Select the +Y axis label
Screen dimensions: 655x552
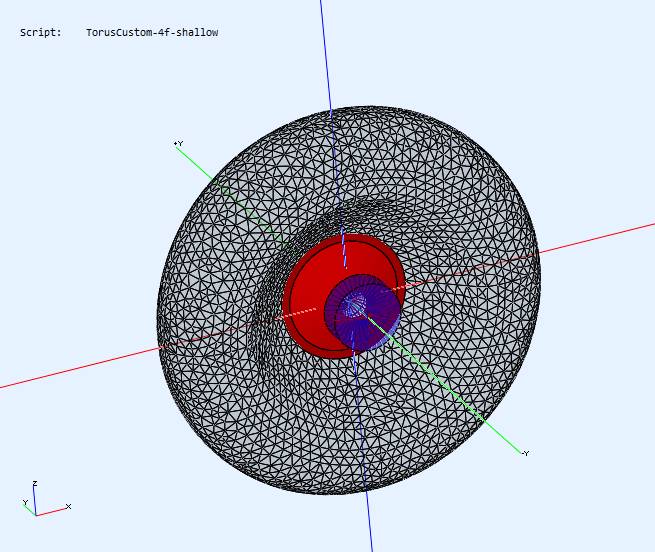pyautogui.click(x=178, y=144)
